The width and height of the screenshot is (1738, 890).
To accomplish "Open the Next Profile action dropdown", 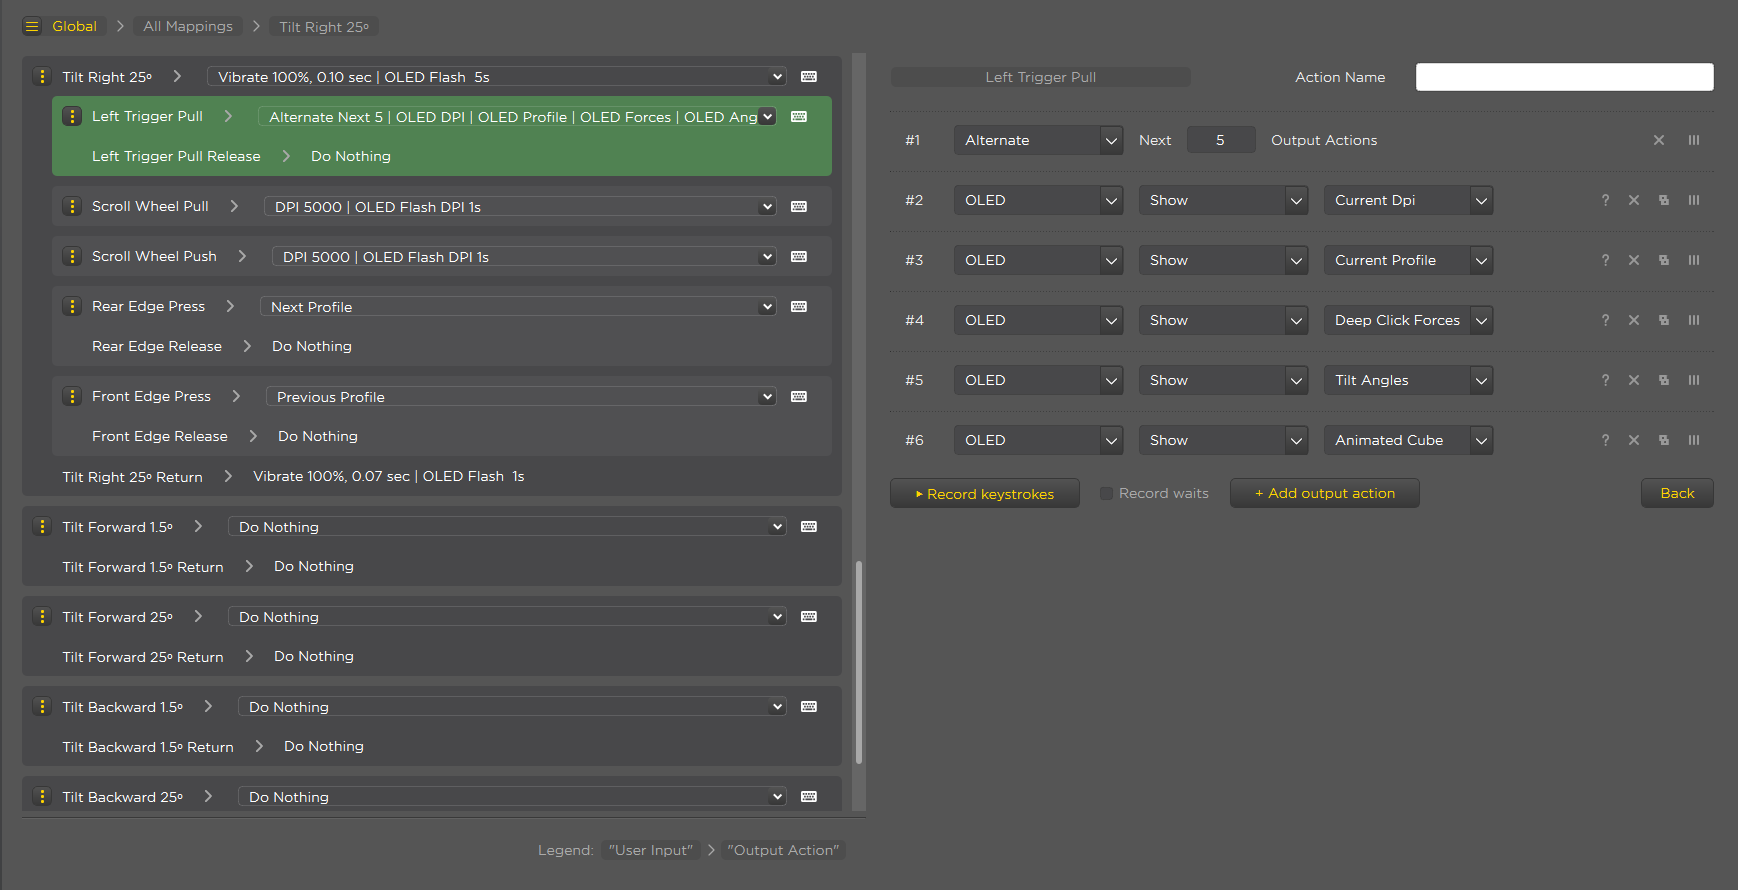I will 518,307.
